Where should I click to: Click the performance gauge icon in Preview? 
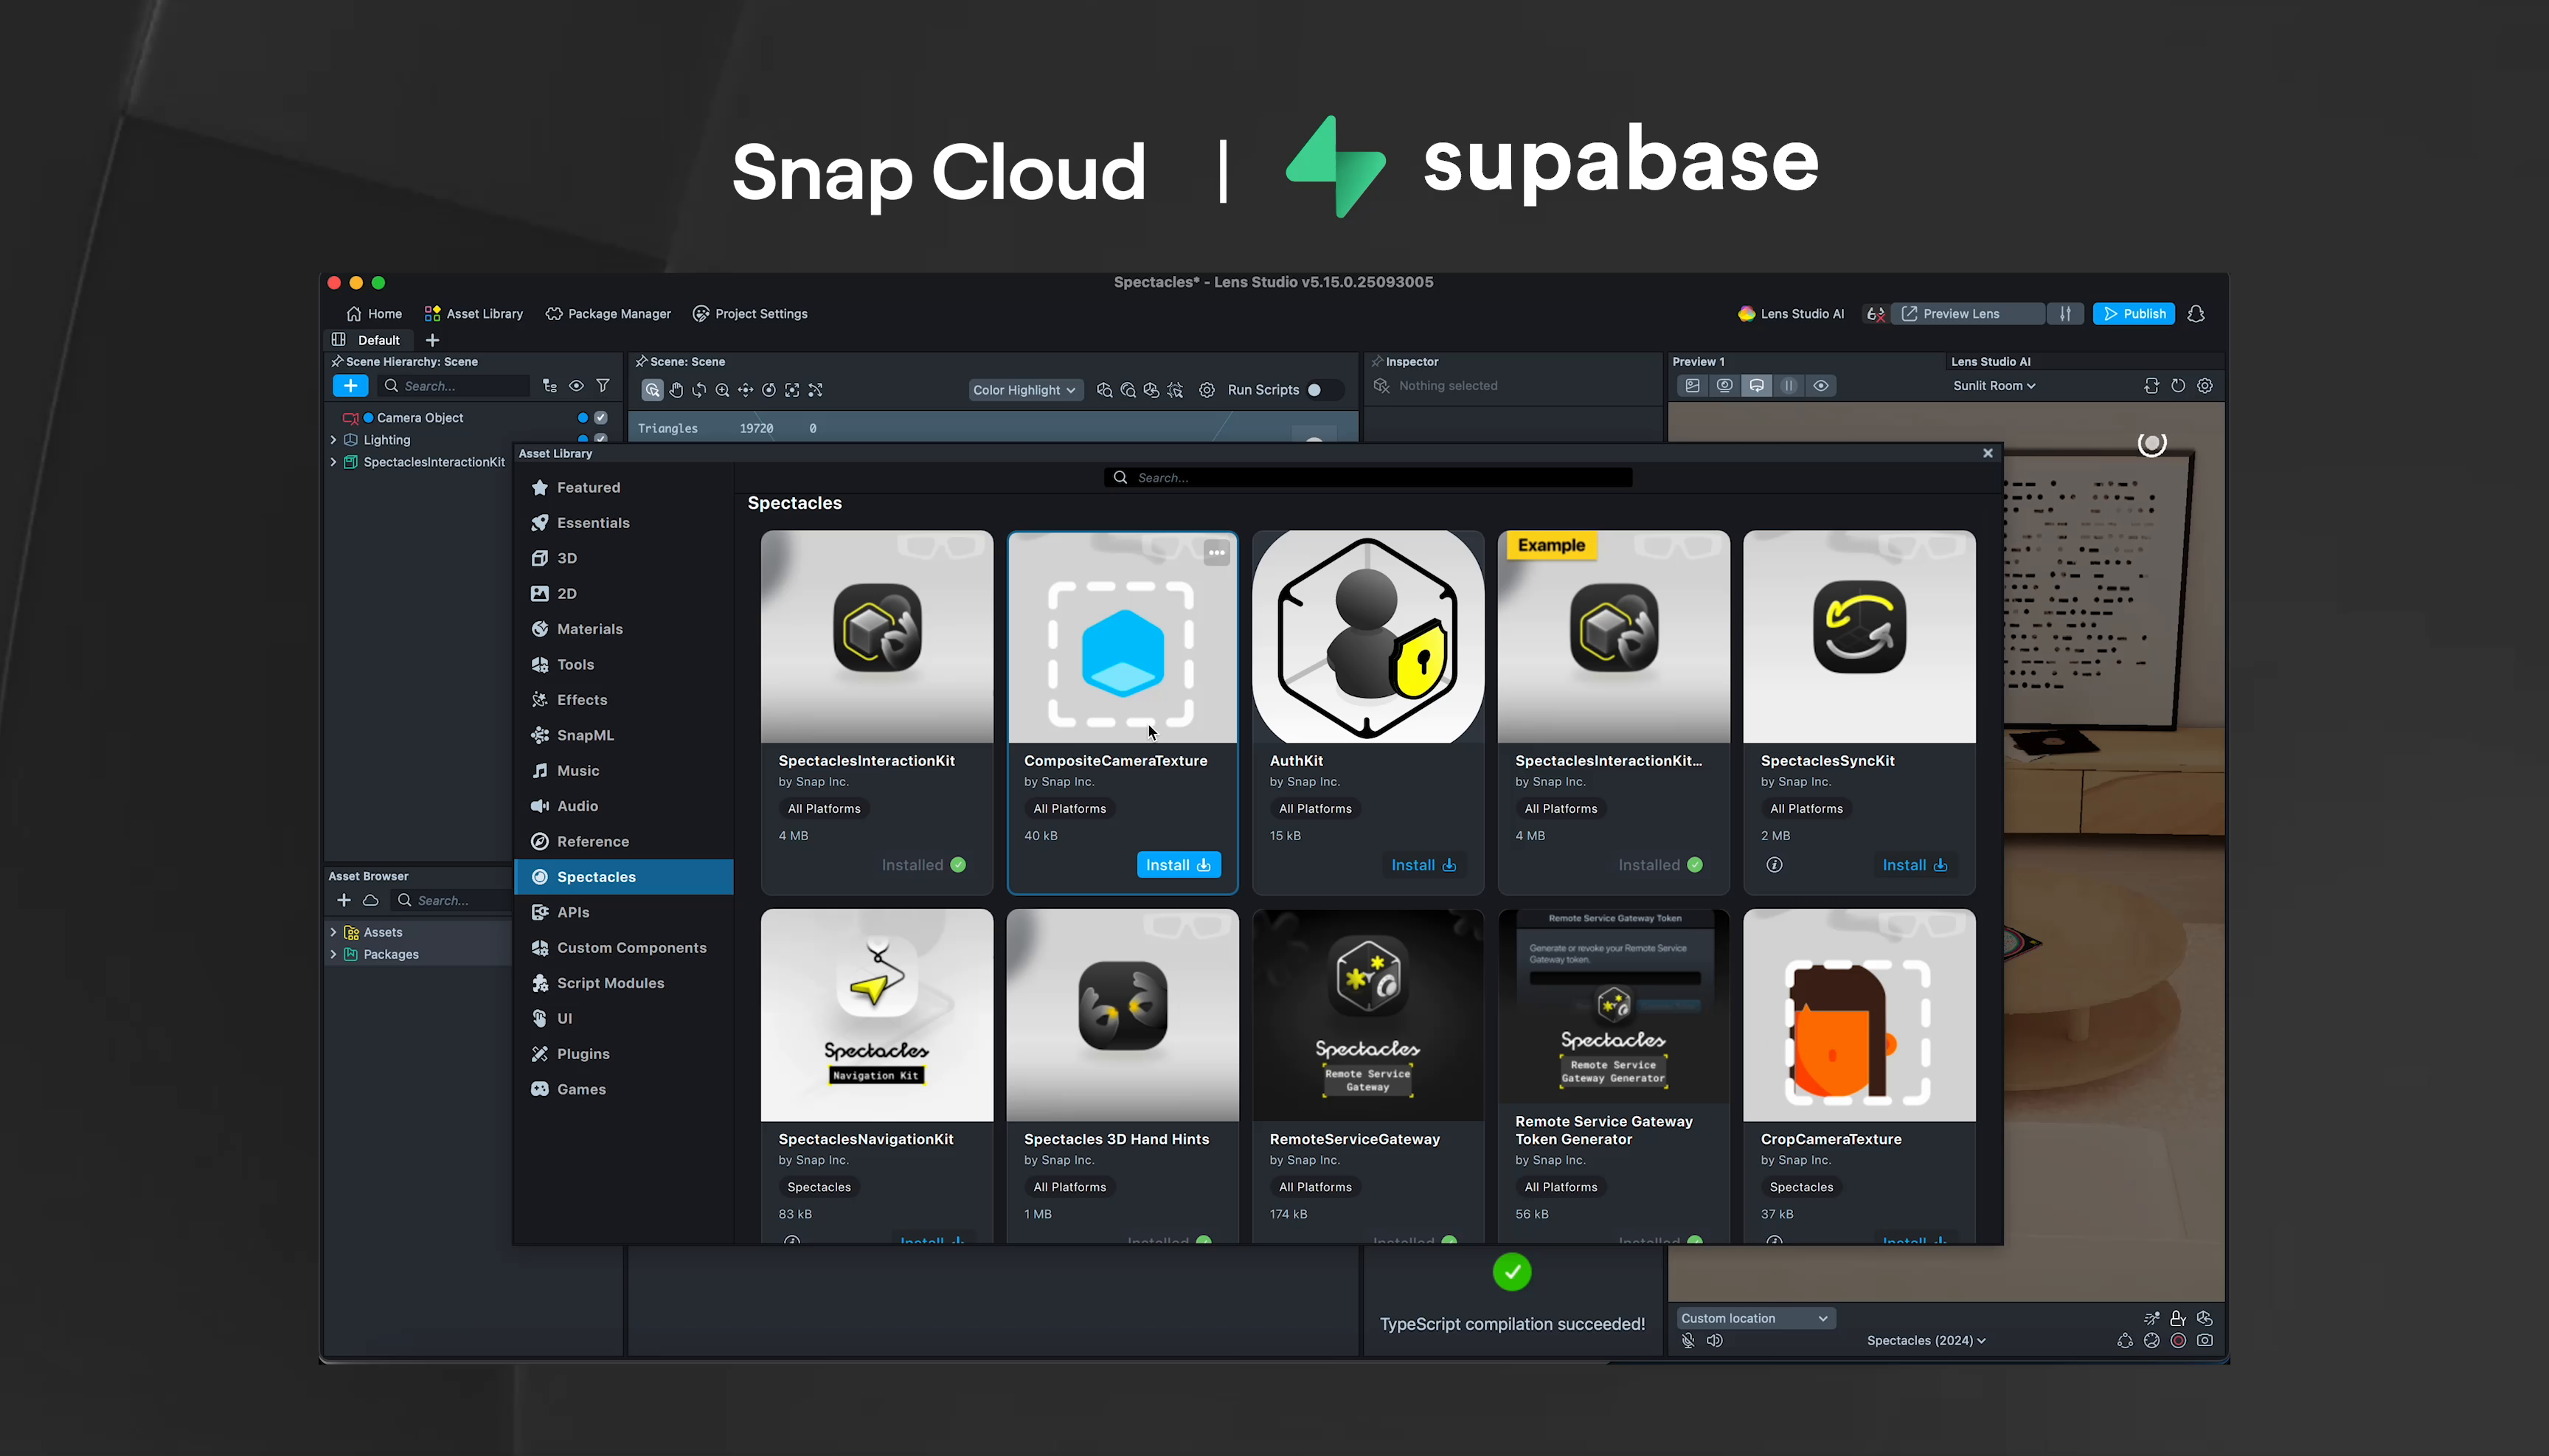(2151, 1341)
